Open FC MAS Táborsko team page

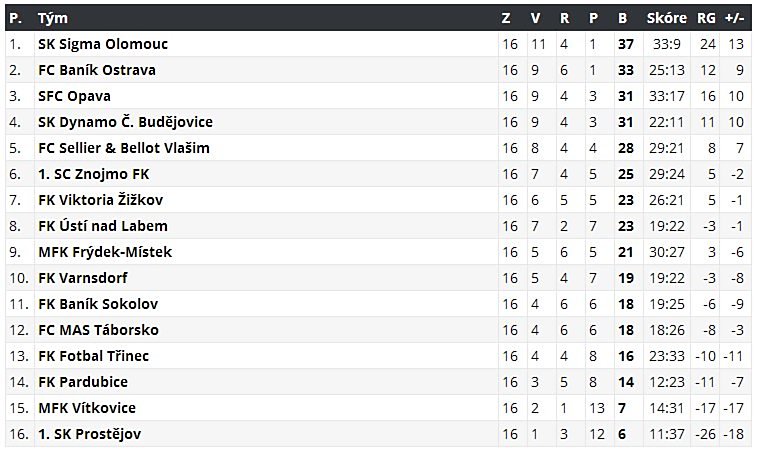point(98,330)
